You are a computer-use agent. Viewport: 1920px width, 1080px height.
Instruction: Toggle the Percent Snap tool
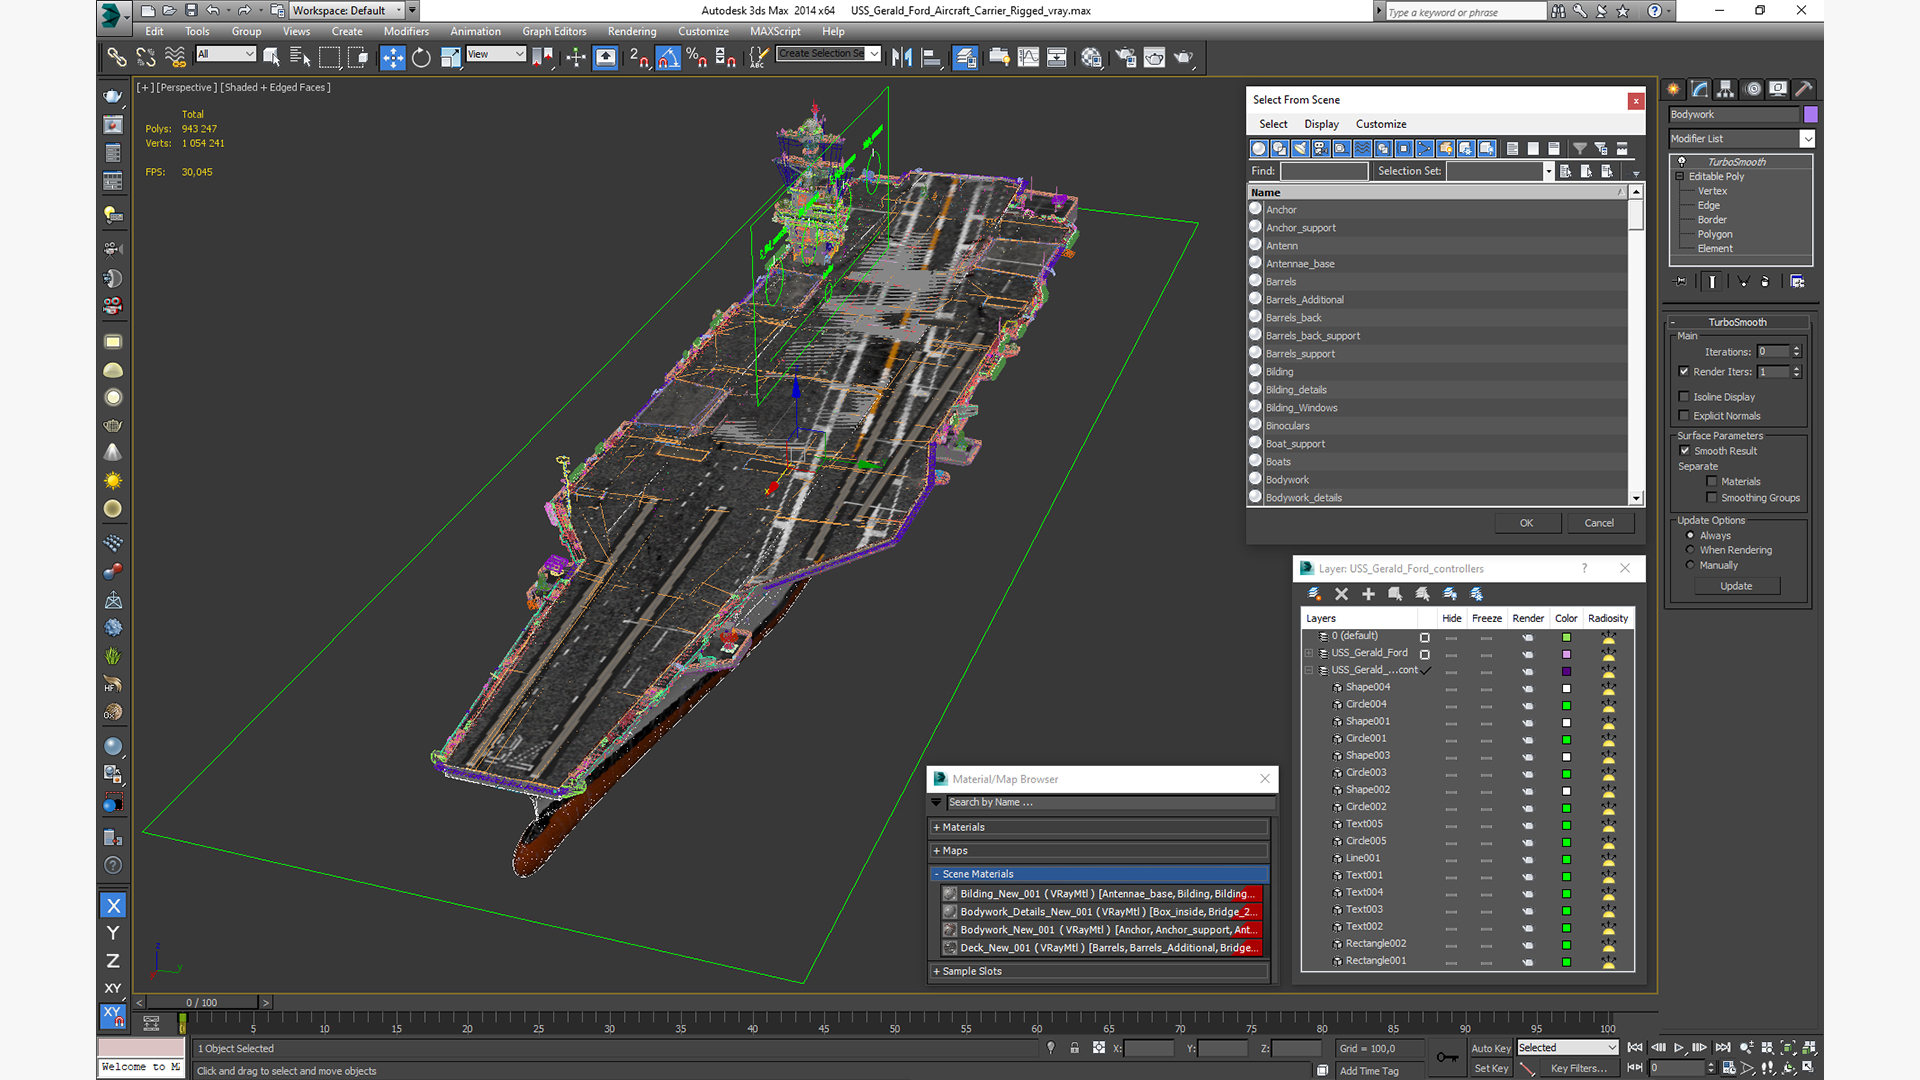click(697, 57)
